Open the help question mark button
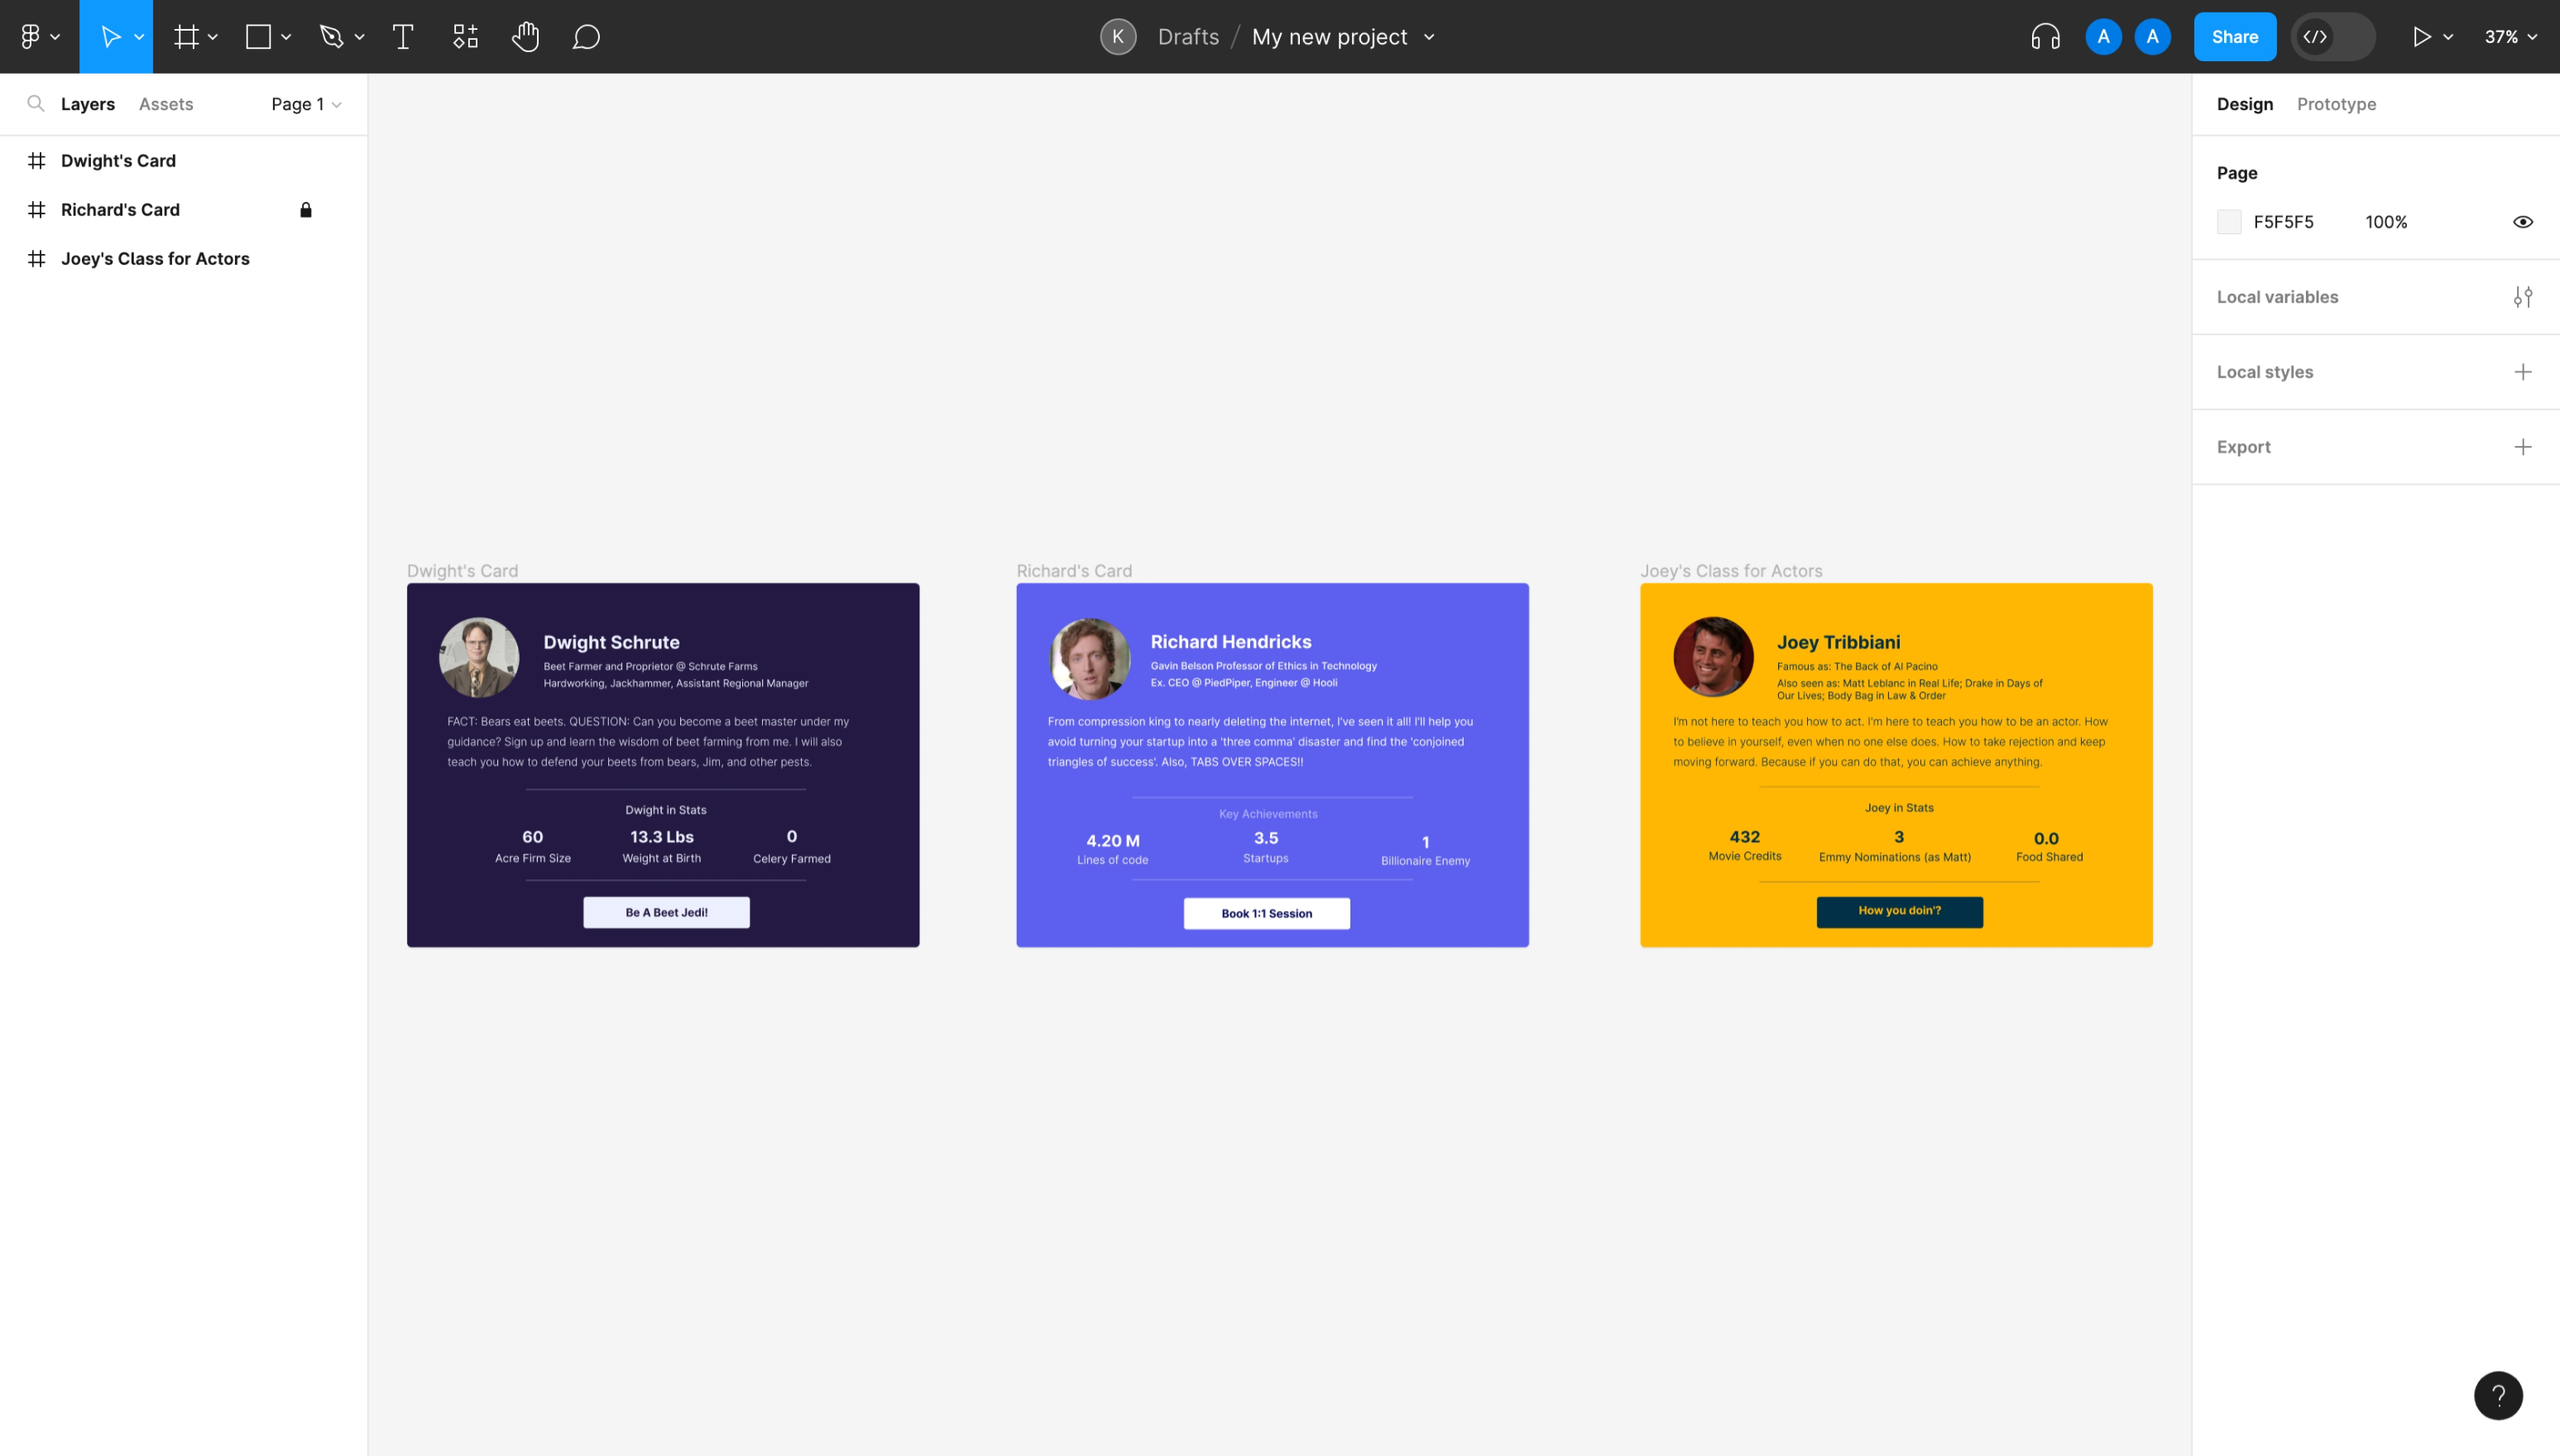Screen dimensions: 2560x1456 pyautogui.click(x=2498, y=1395)
